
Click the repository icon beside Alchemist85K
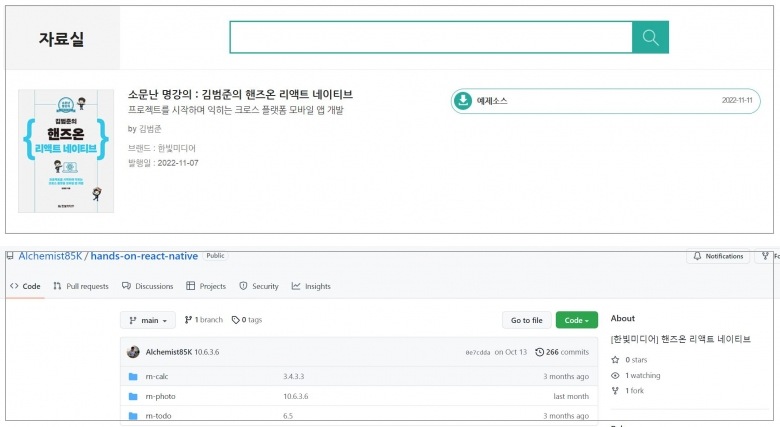click(10, 256)
